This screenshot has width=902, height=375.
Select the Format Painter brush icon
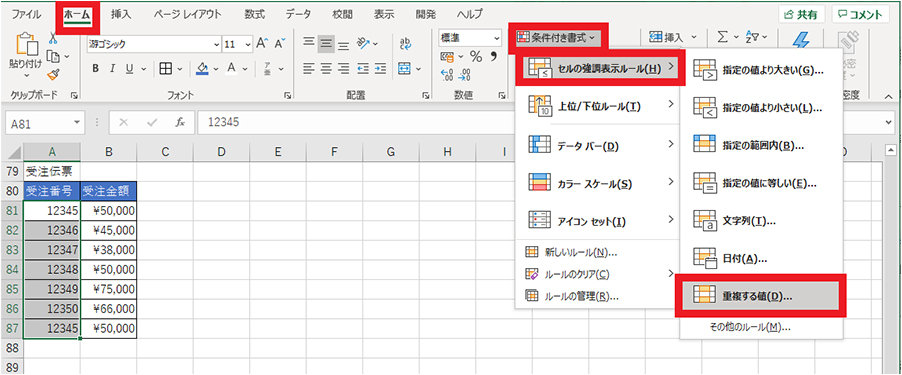53,75
